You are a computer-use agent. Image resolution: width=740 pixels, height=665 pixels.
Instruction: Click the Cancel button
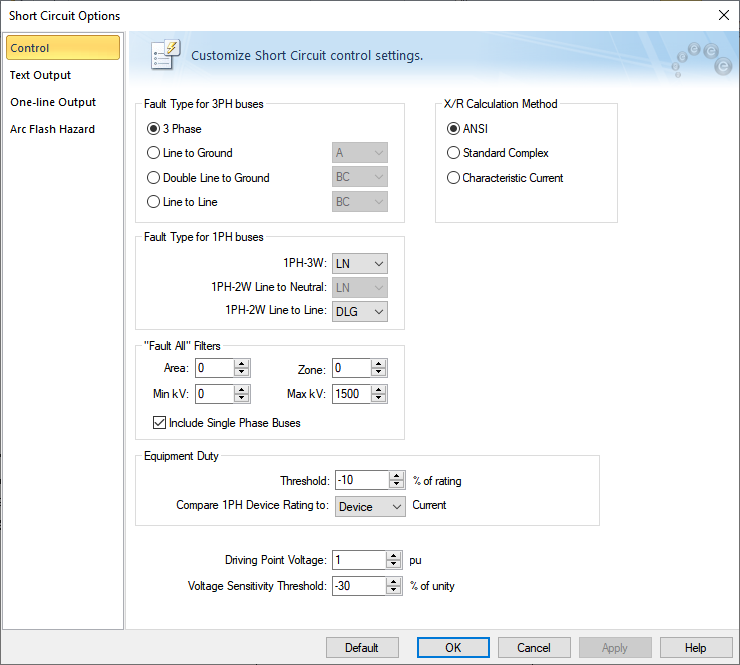(534, 647)
